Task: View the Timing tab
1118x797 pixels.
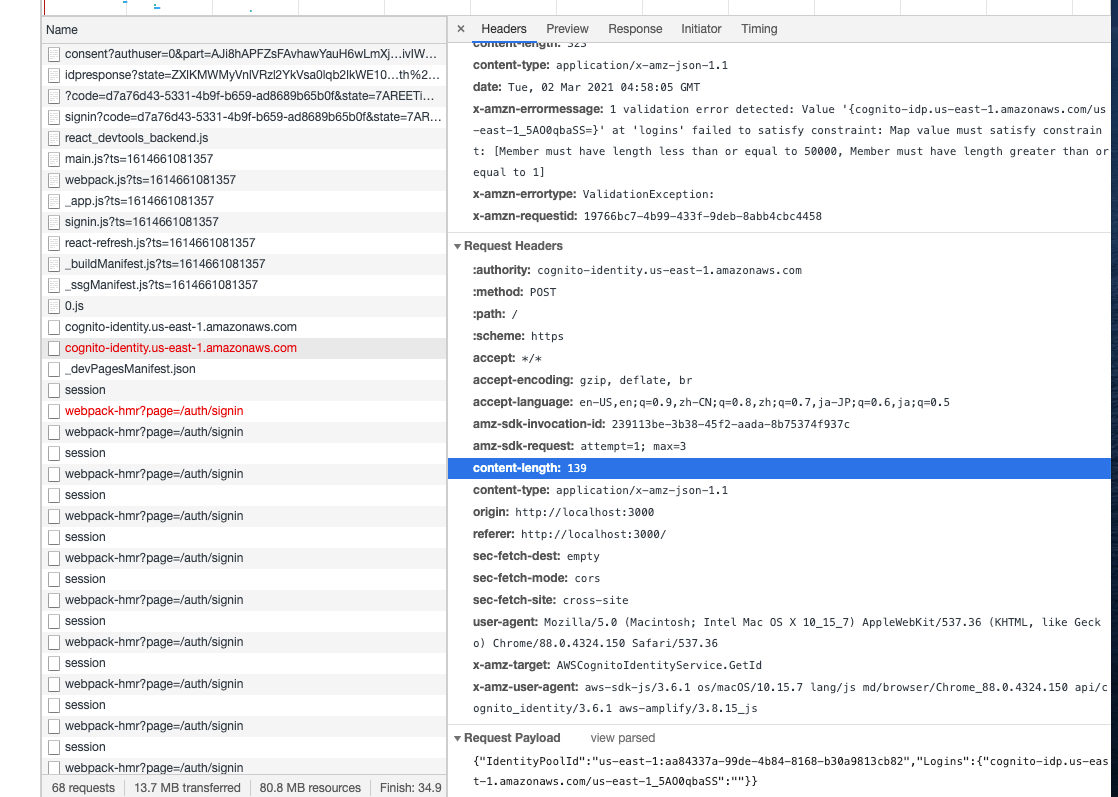Action: click(759, 29)
